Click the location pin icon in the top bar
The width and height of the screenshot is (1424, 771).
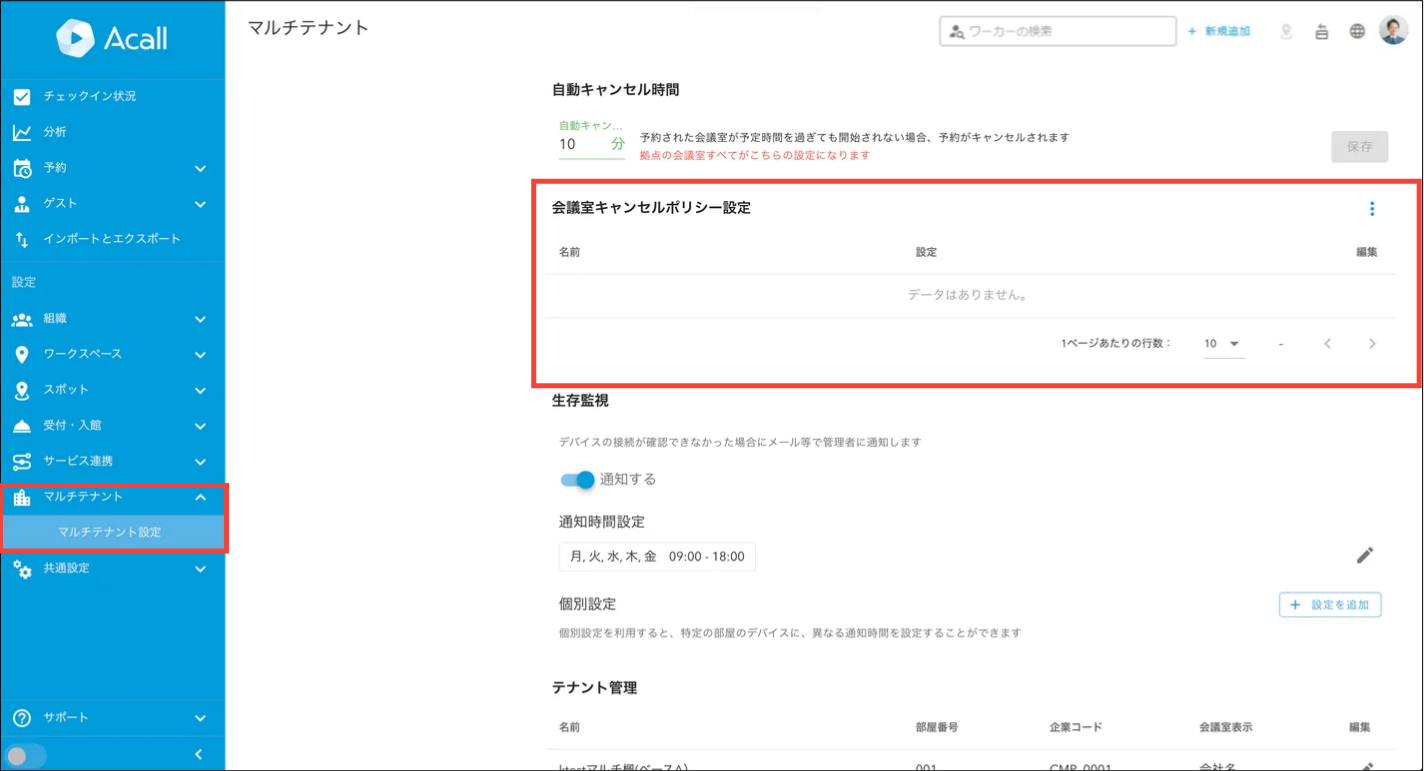(1286, 31)
